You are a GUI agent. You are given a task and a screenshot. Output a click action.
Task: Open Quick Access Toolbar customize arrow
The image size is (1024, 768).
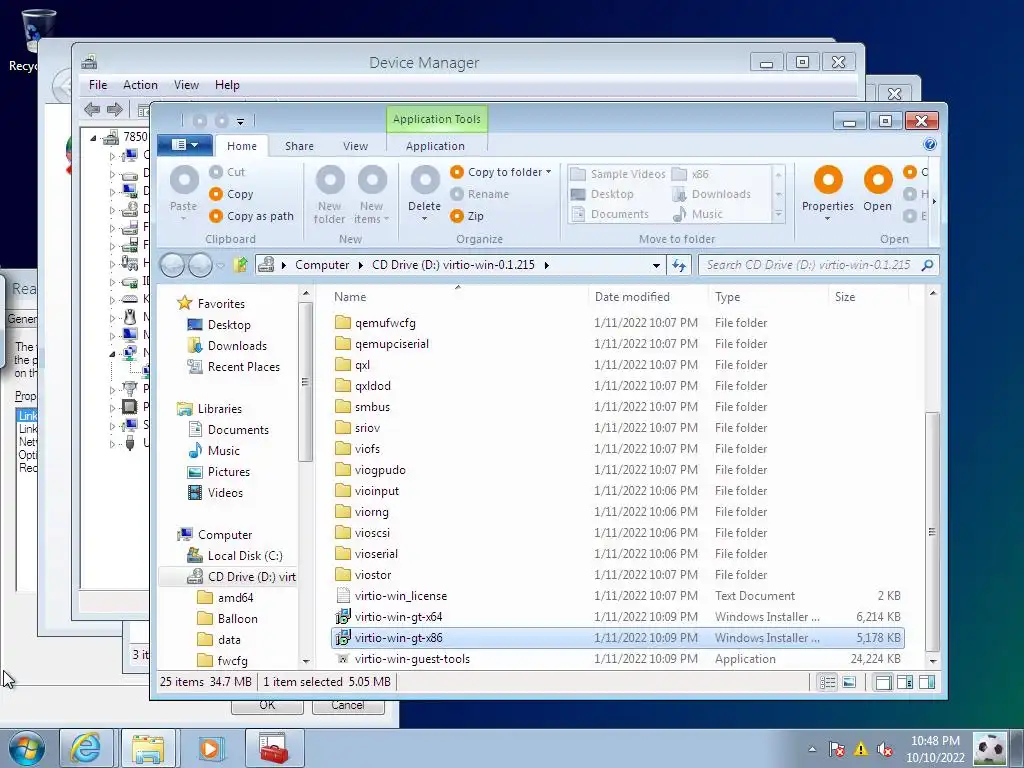point(240,121)
